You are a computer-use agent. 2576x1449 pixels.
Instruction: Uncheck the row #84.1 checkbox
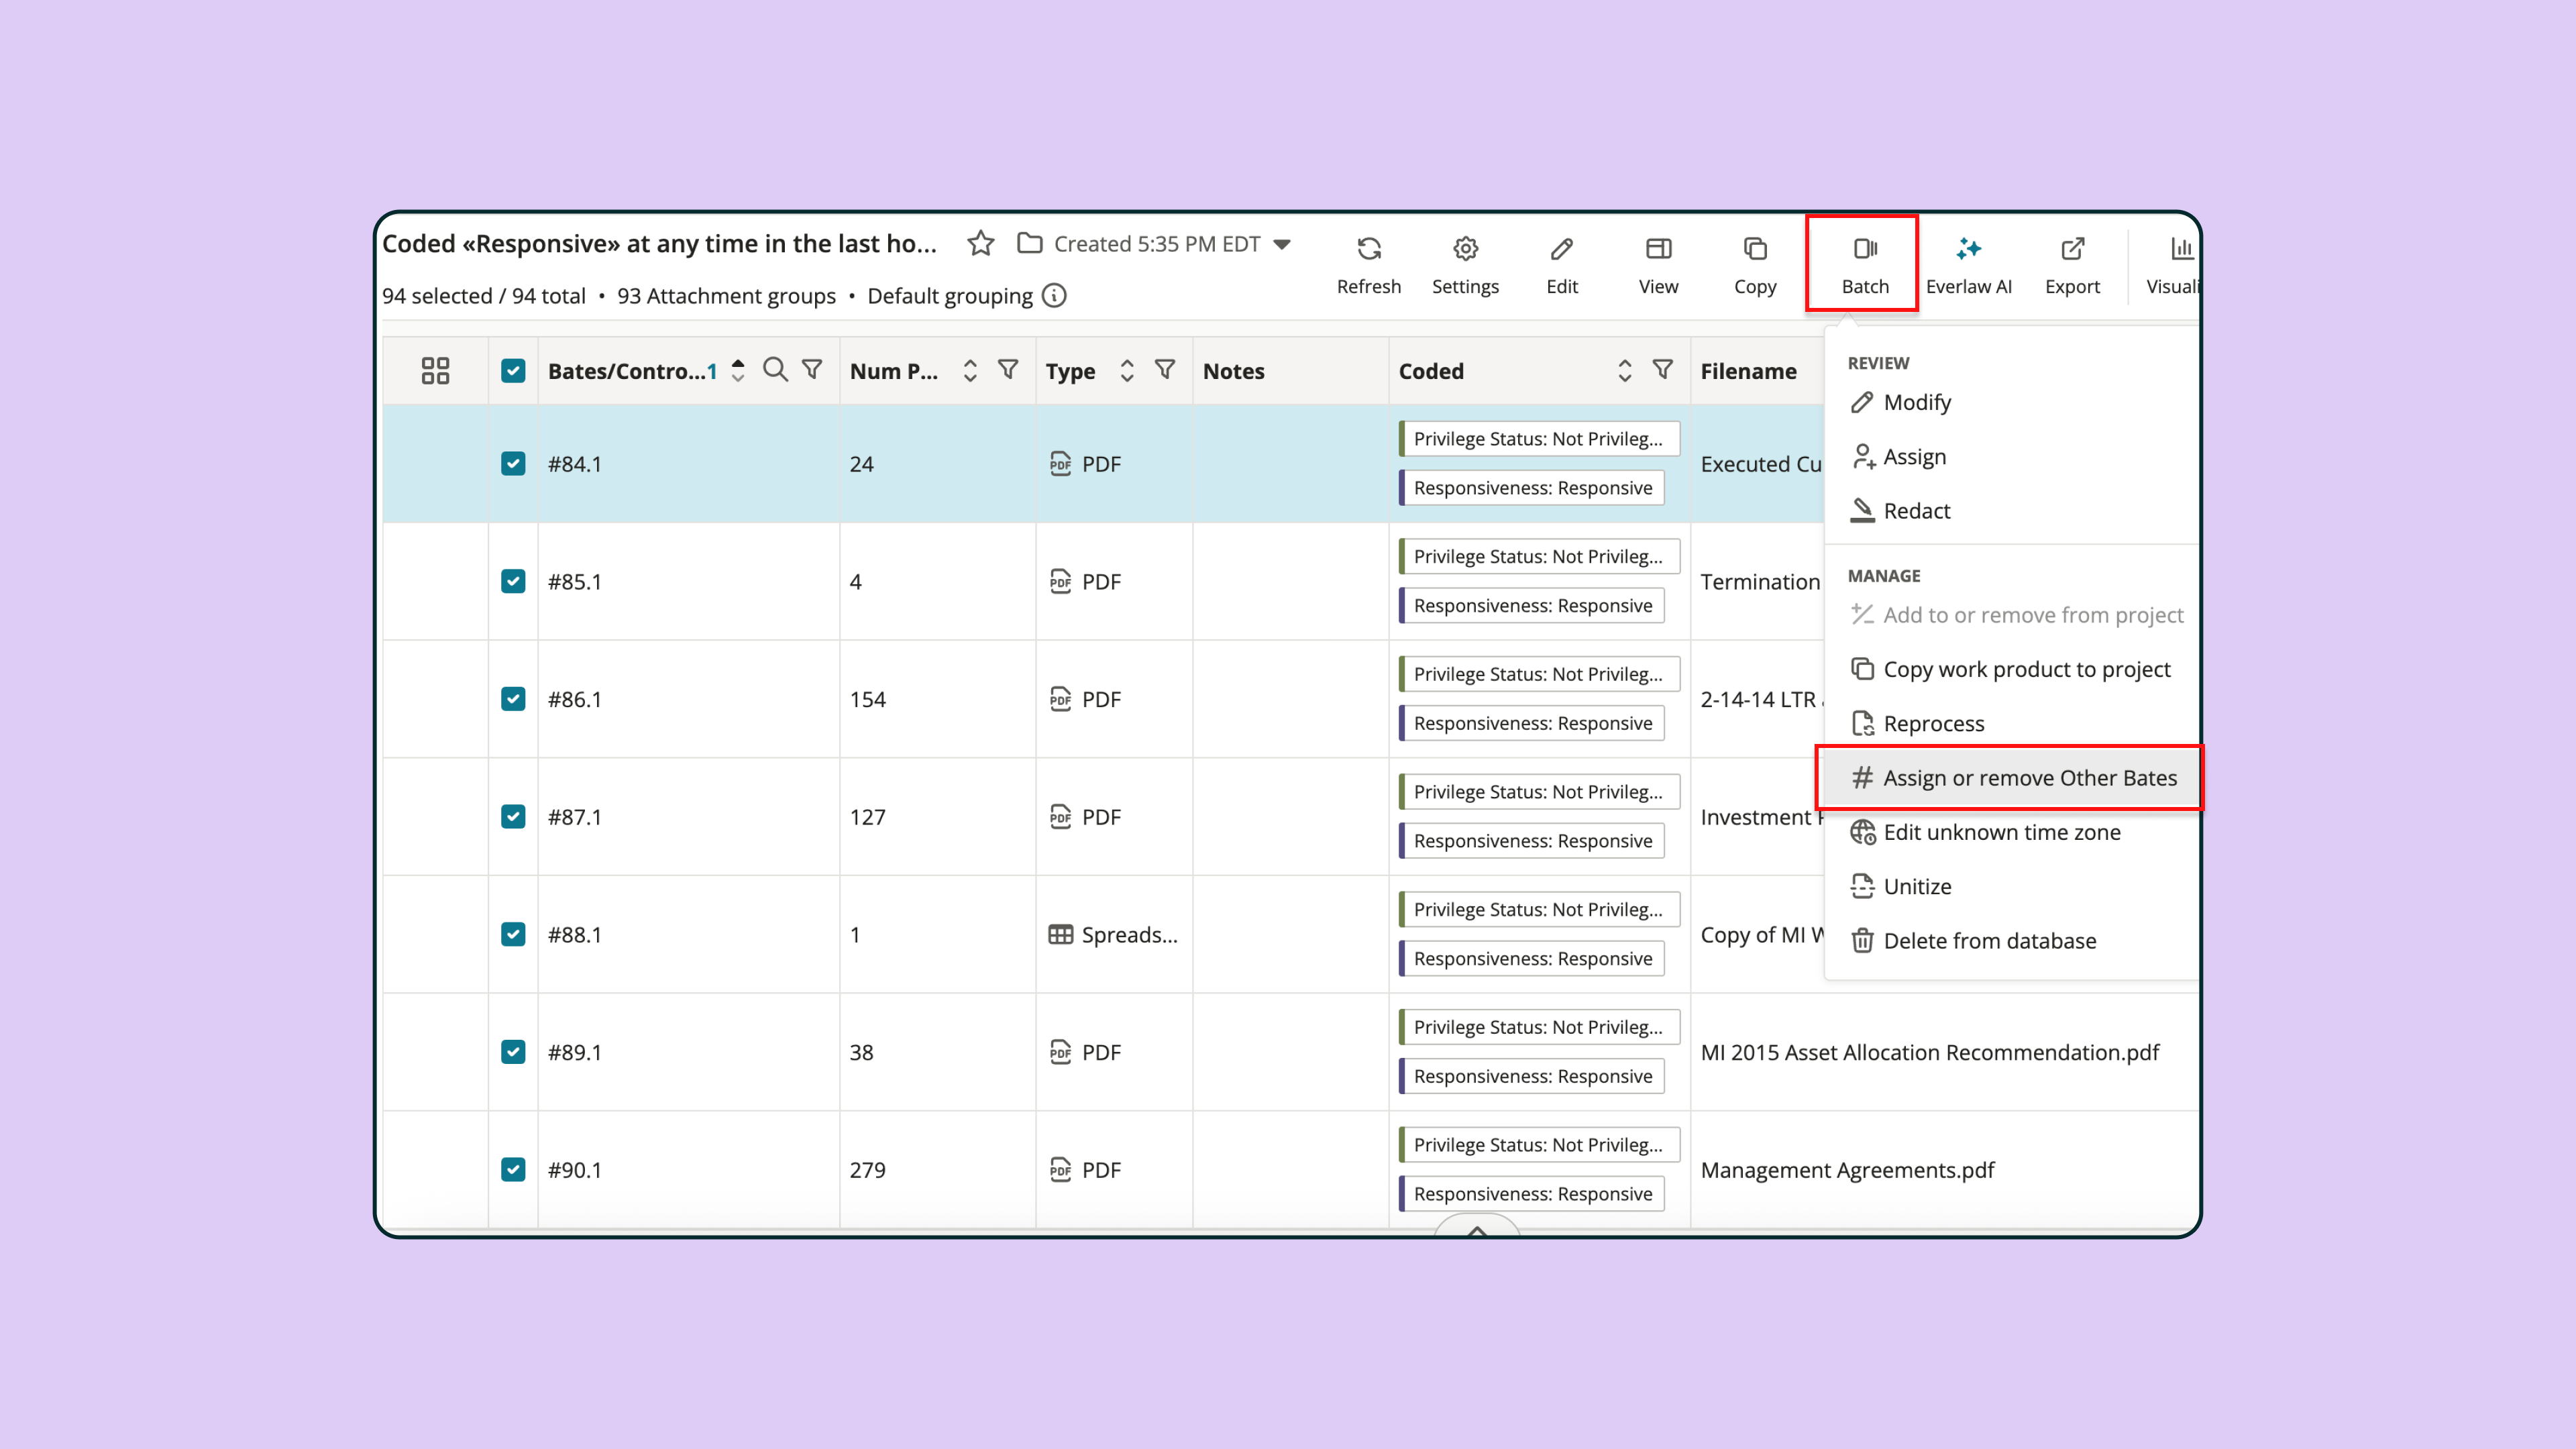[513, 464]
